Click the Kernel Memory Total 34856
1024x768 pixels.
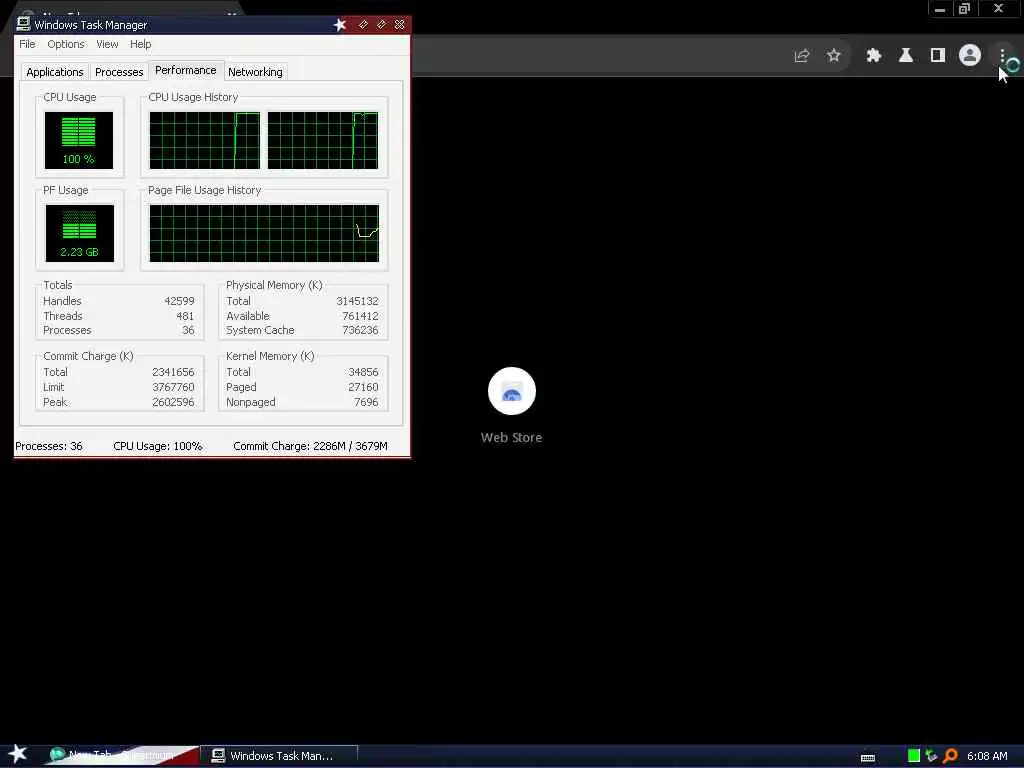pyautogui.click(x=363, y=372)
